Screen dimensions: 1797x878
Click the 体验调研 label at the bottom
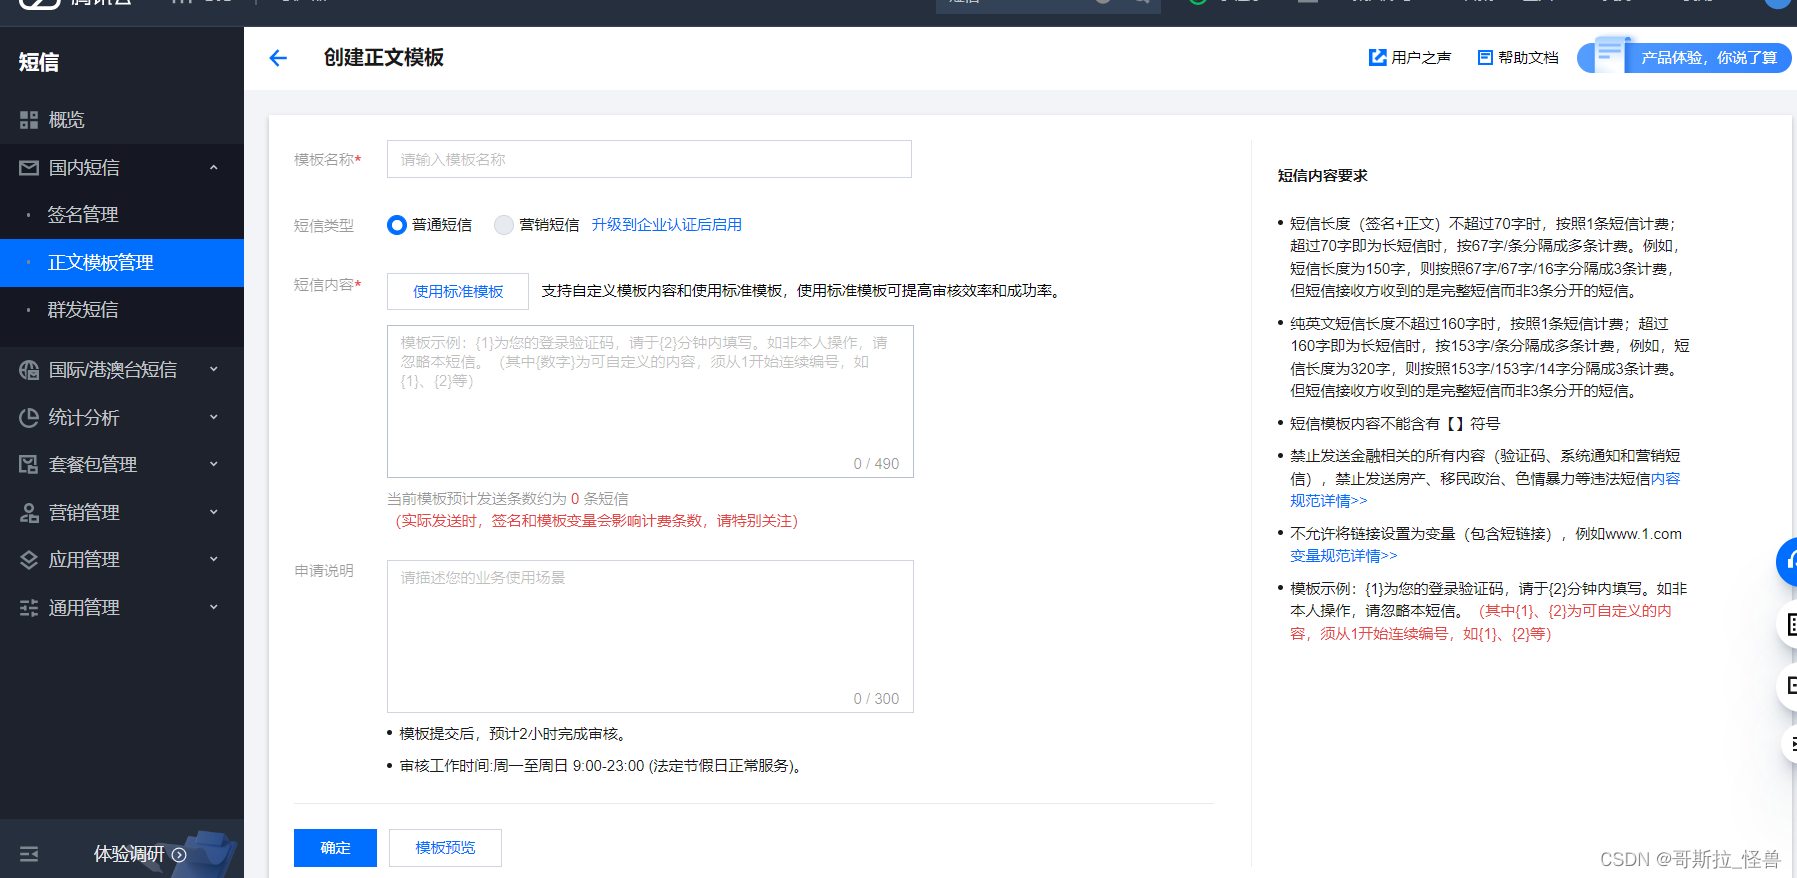click(x=129, y=855)
